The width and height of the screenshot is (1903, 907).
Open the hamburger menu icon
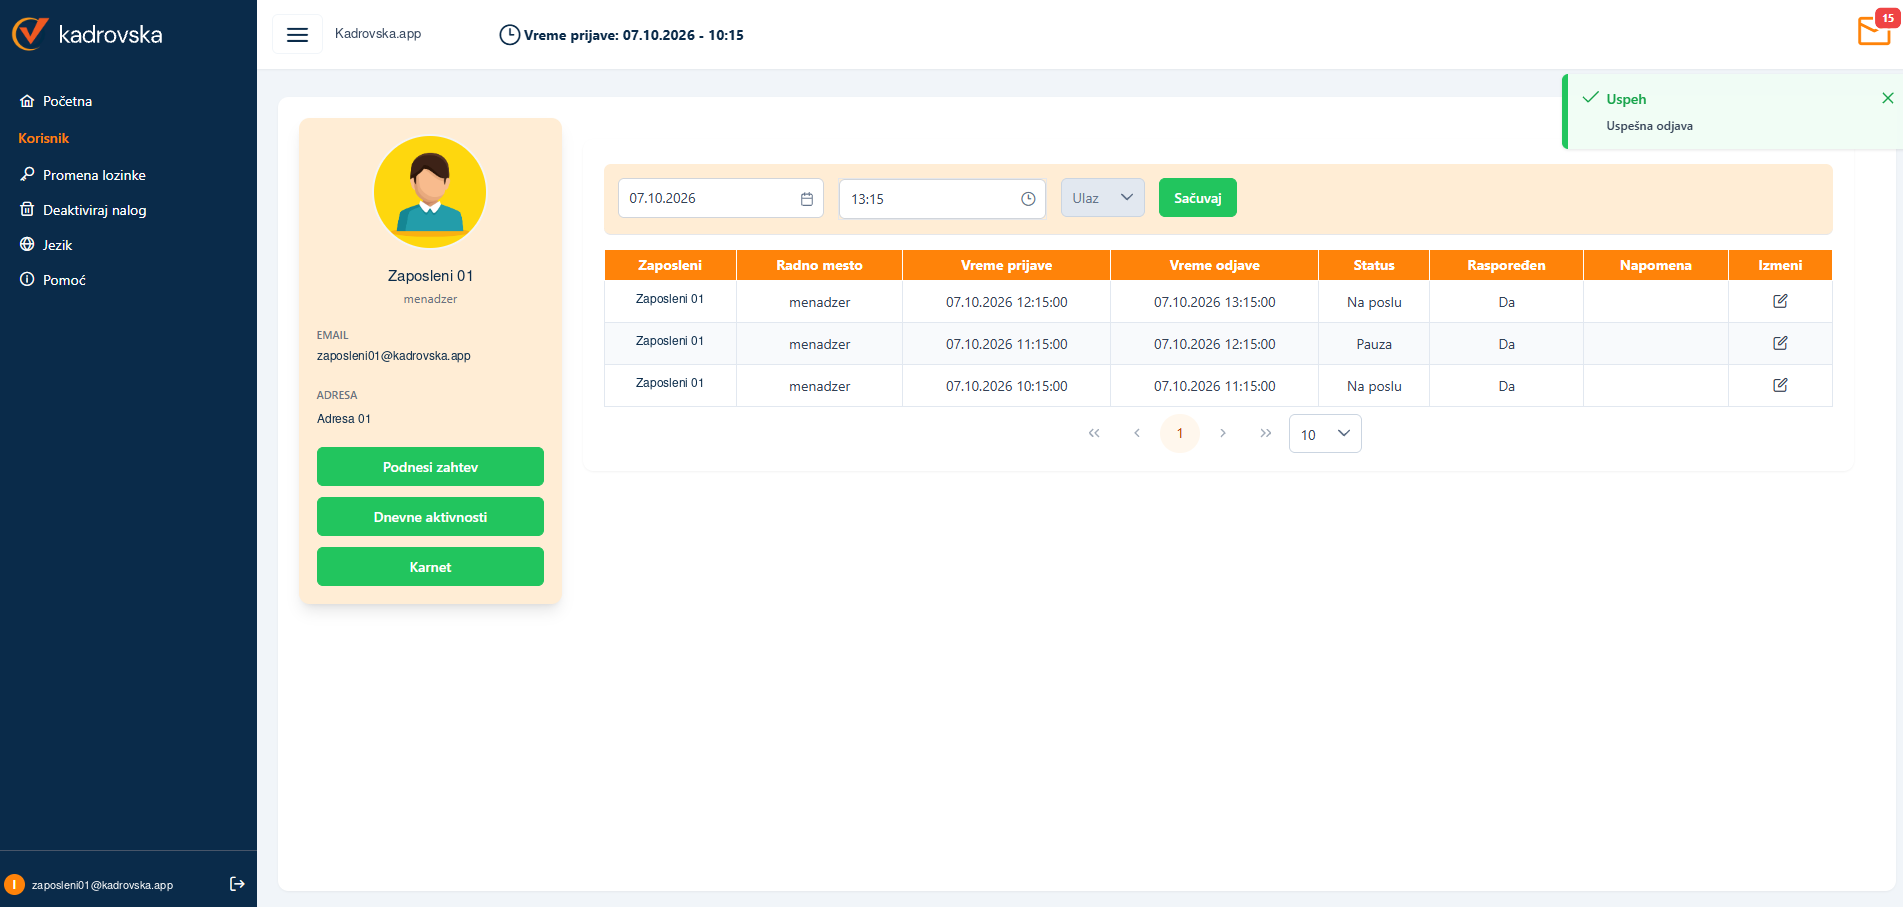pyautogui.click(x=297, y=35)
